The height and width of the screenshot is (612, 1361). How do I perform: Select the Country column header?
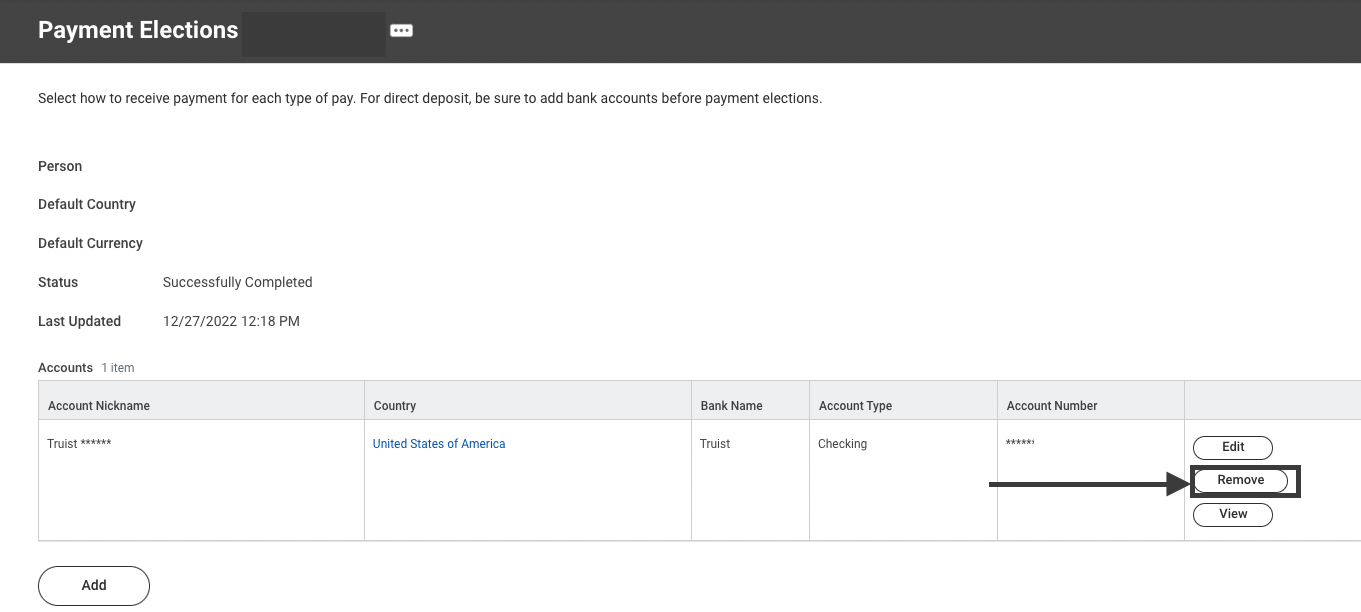point(394,405)
